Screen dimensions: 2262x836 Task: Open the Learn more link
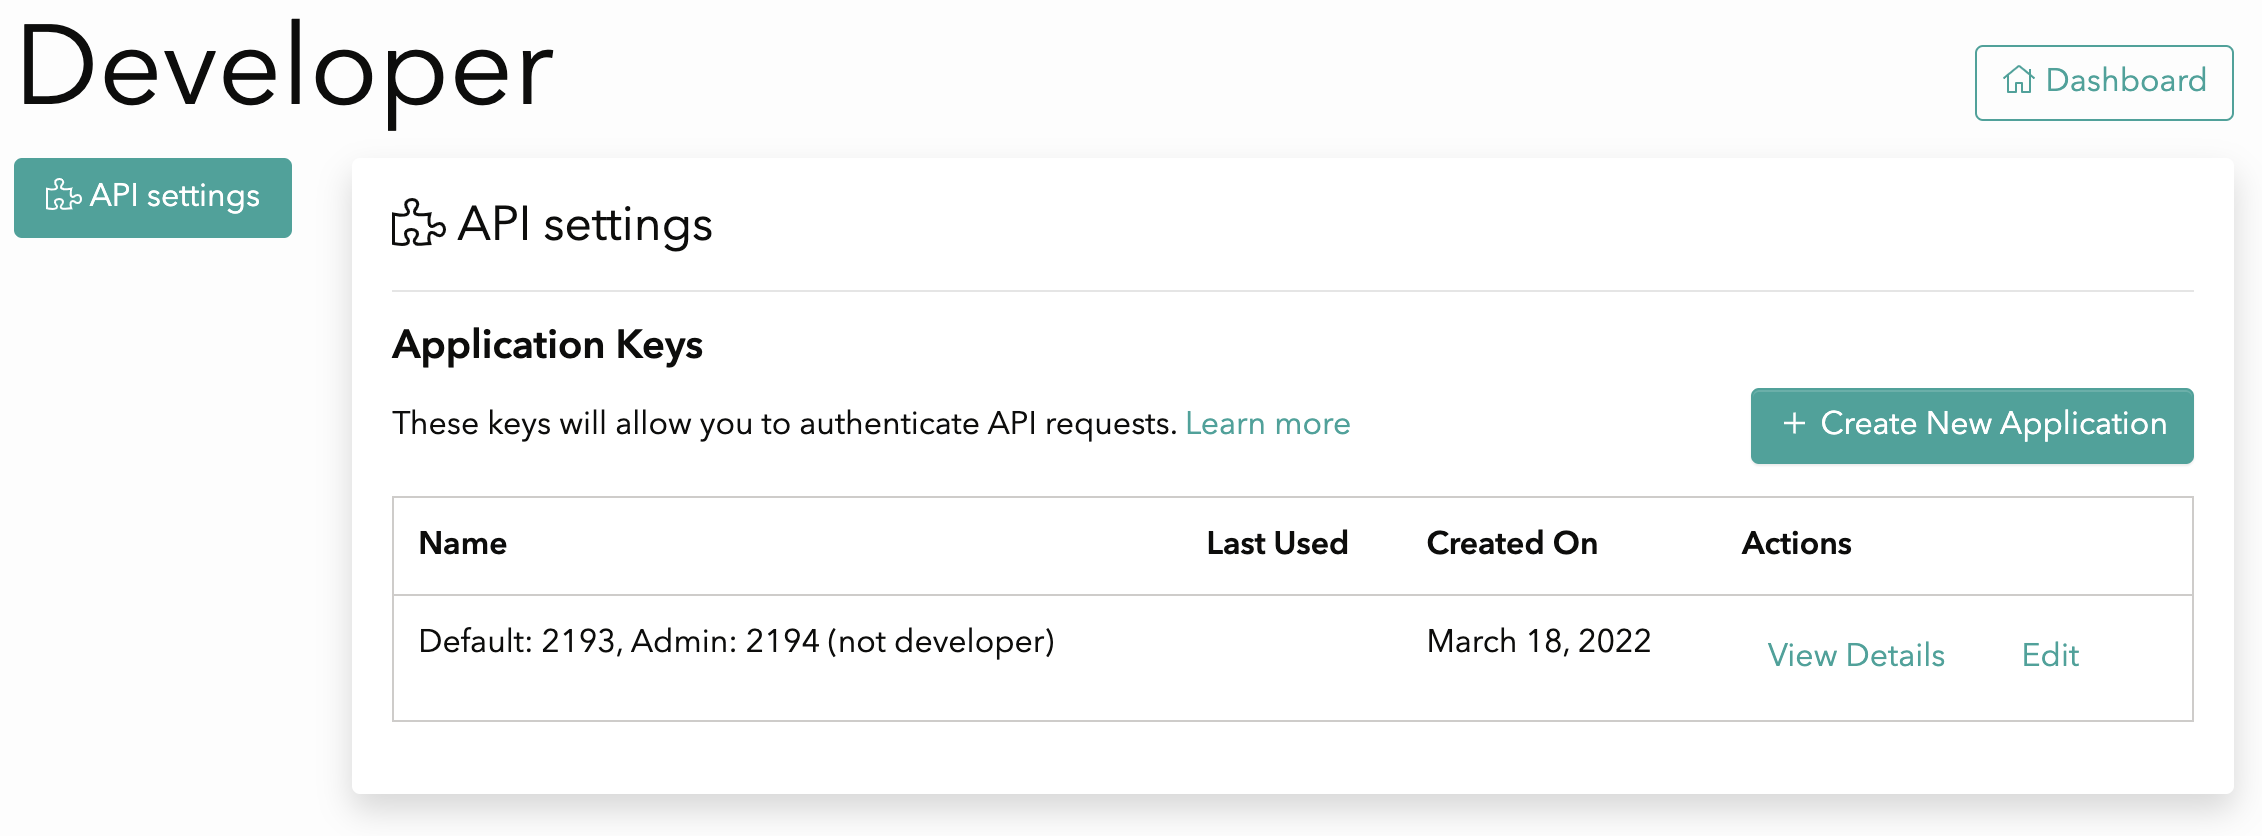pyautogui.click(x=1267, y=424)
